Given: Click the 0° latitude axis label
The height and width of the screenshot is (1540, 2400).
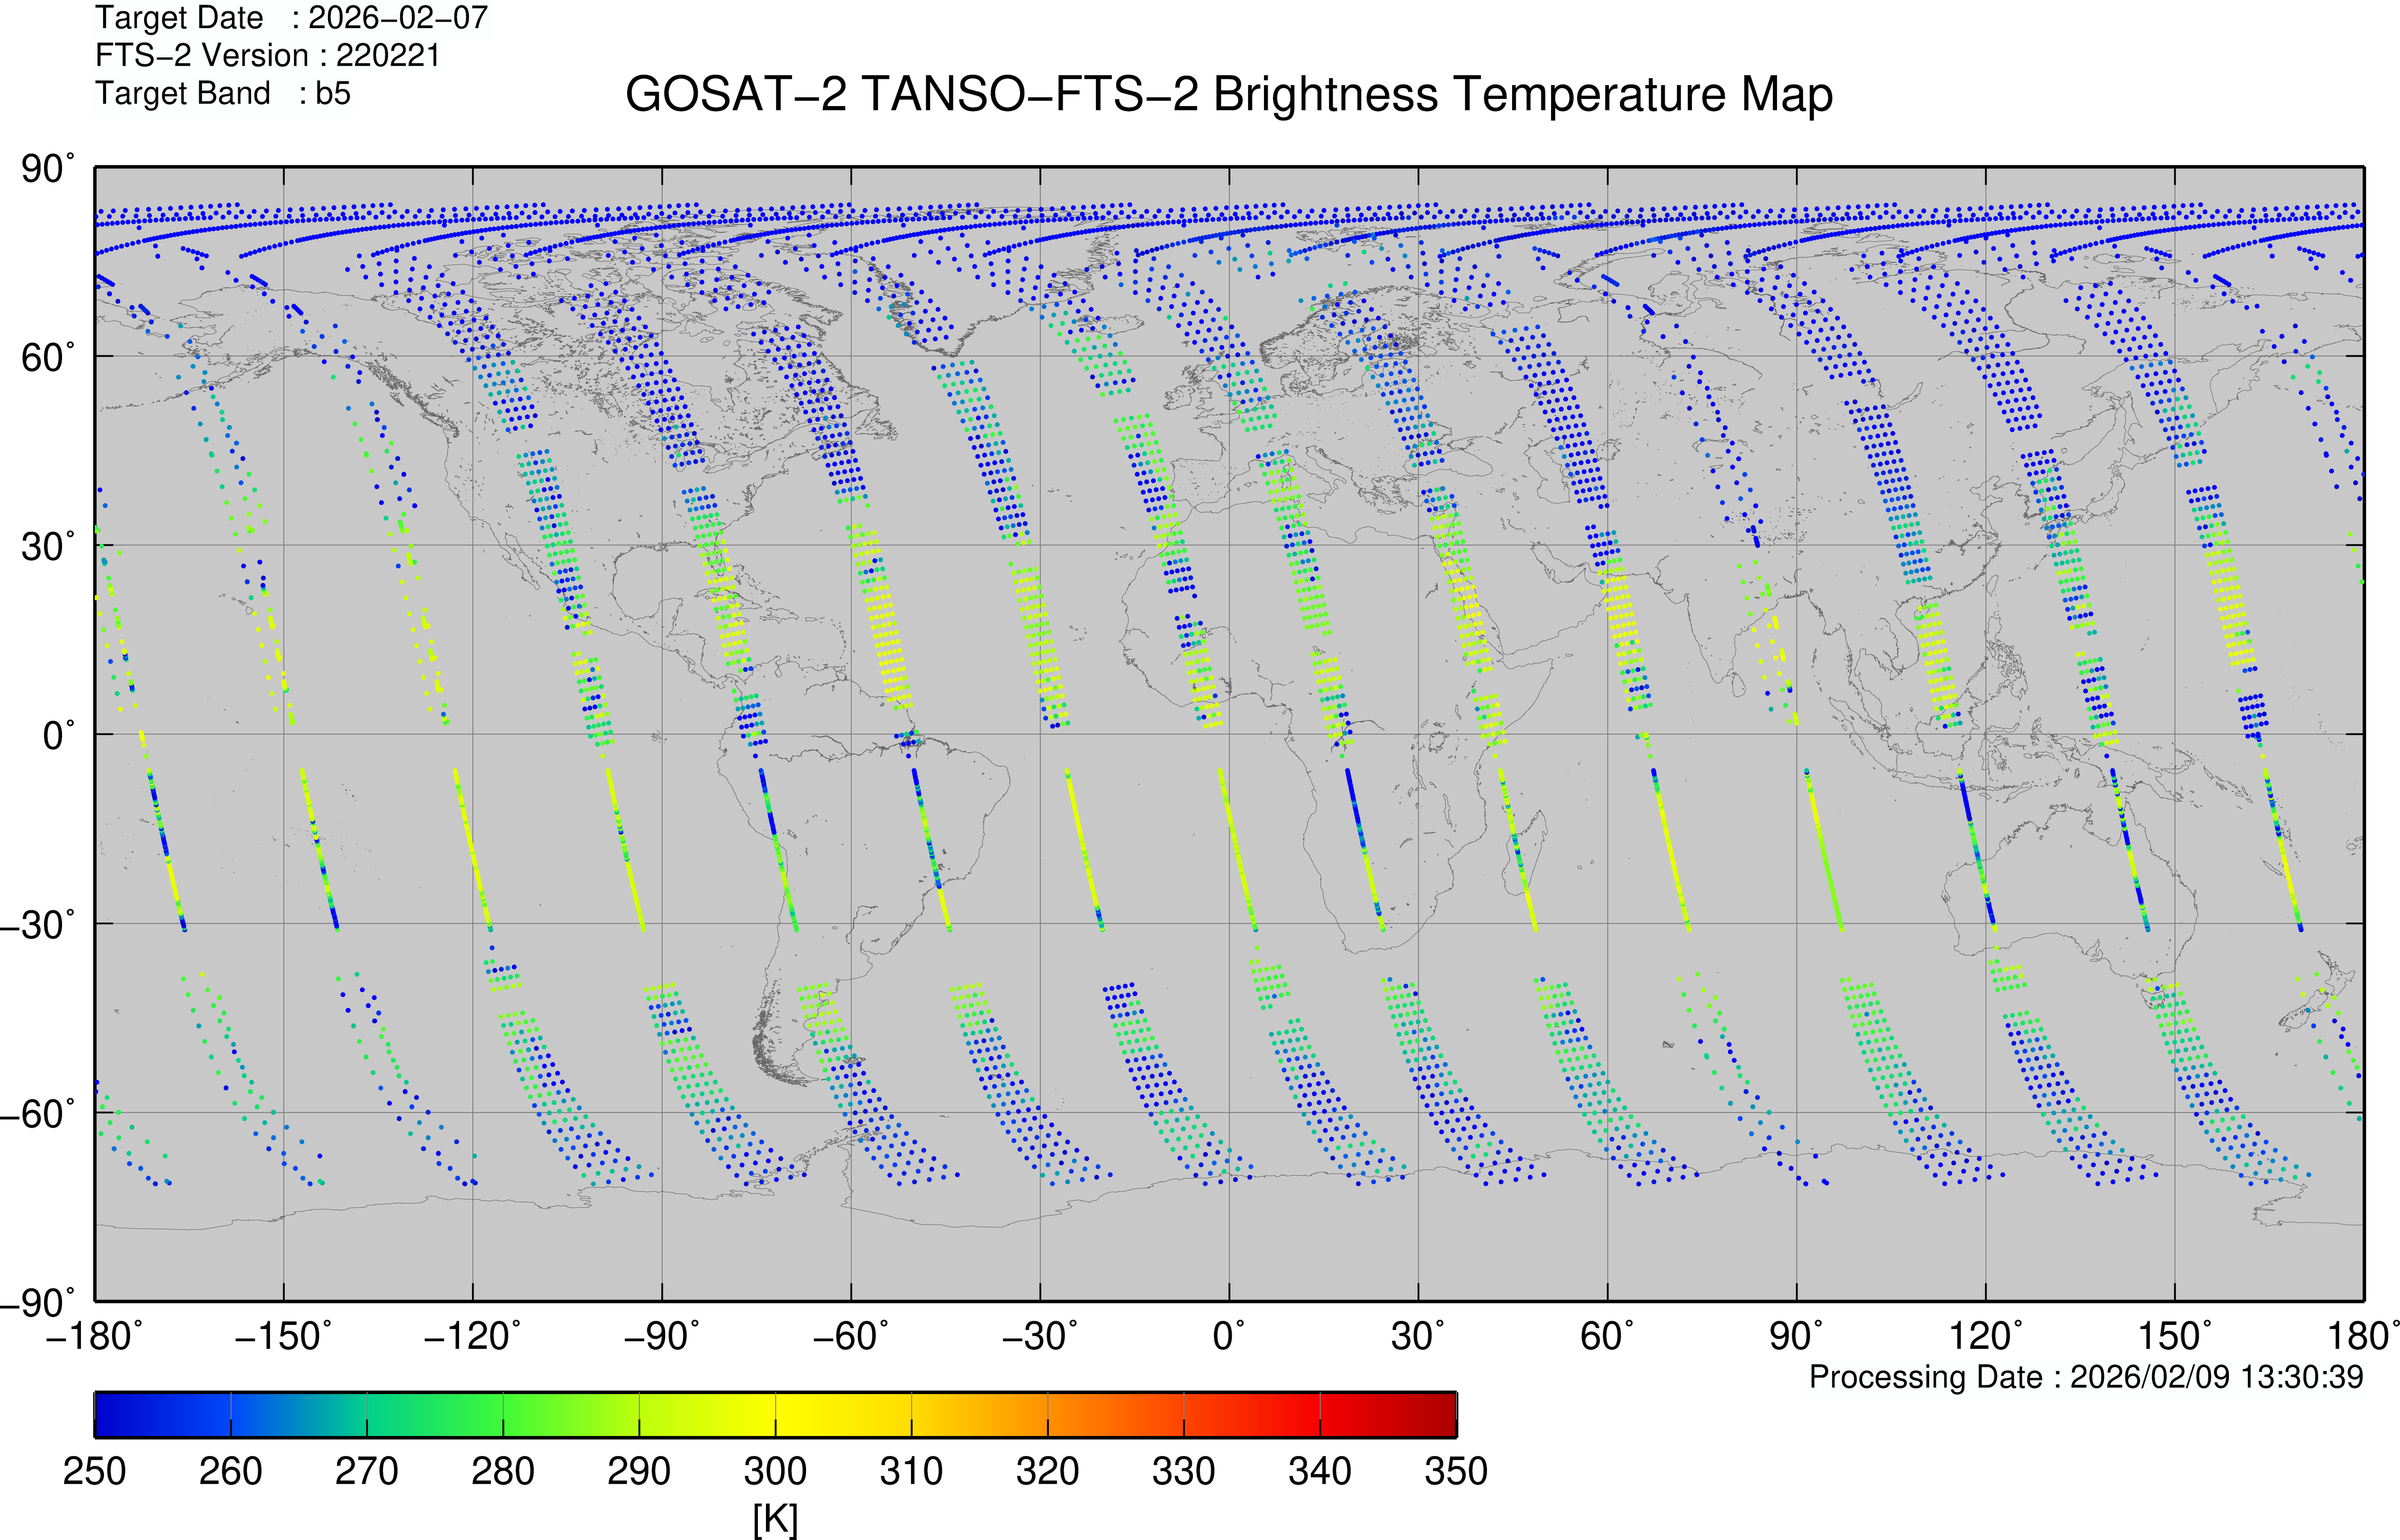Looking at the screenshot, I should pos(58,736).
